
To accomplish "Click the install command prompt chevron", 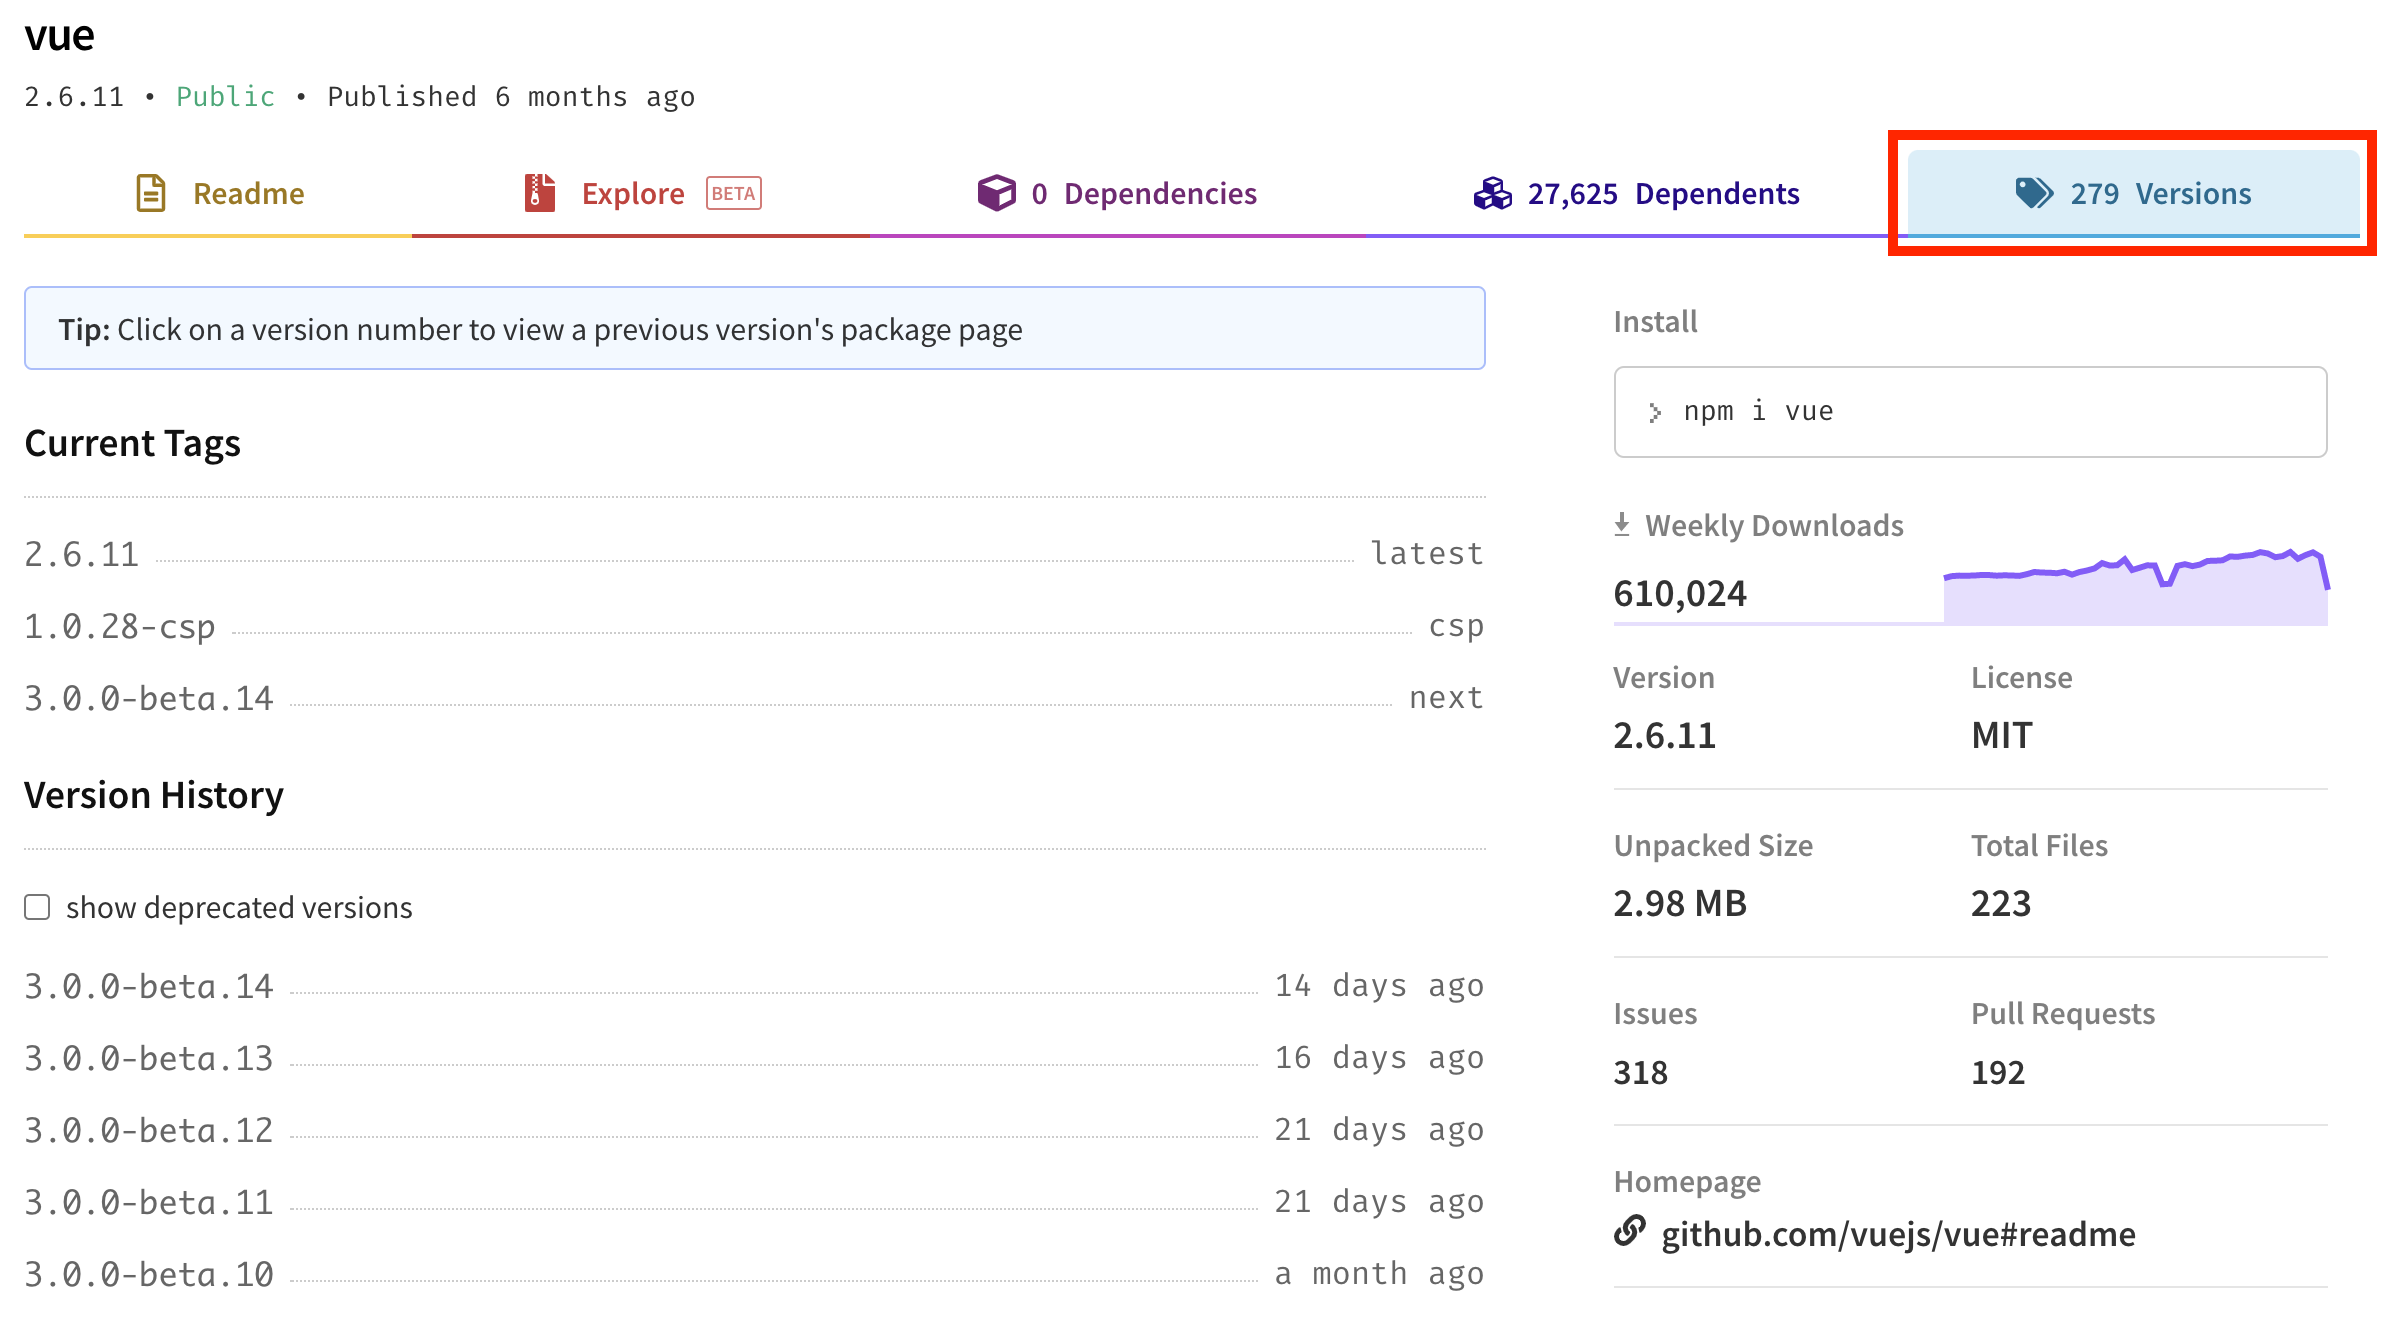I will [x=1655, y=412].
